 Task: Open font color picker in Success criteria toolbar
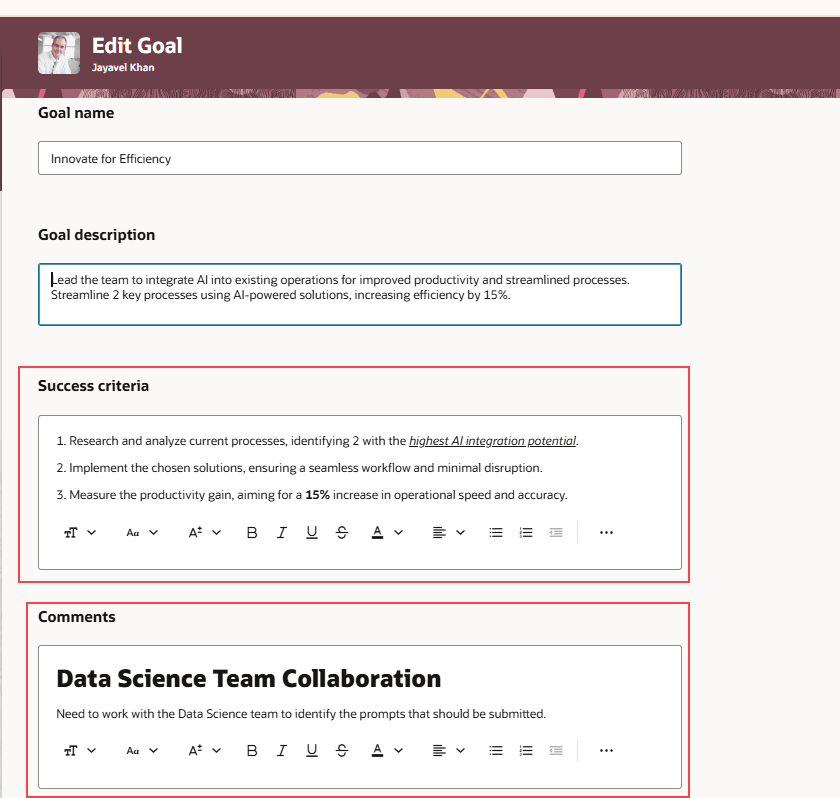tap(387, 532)
